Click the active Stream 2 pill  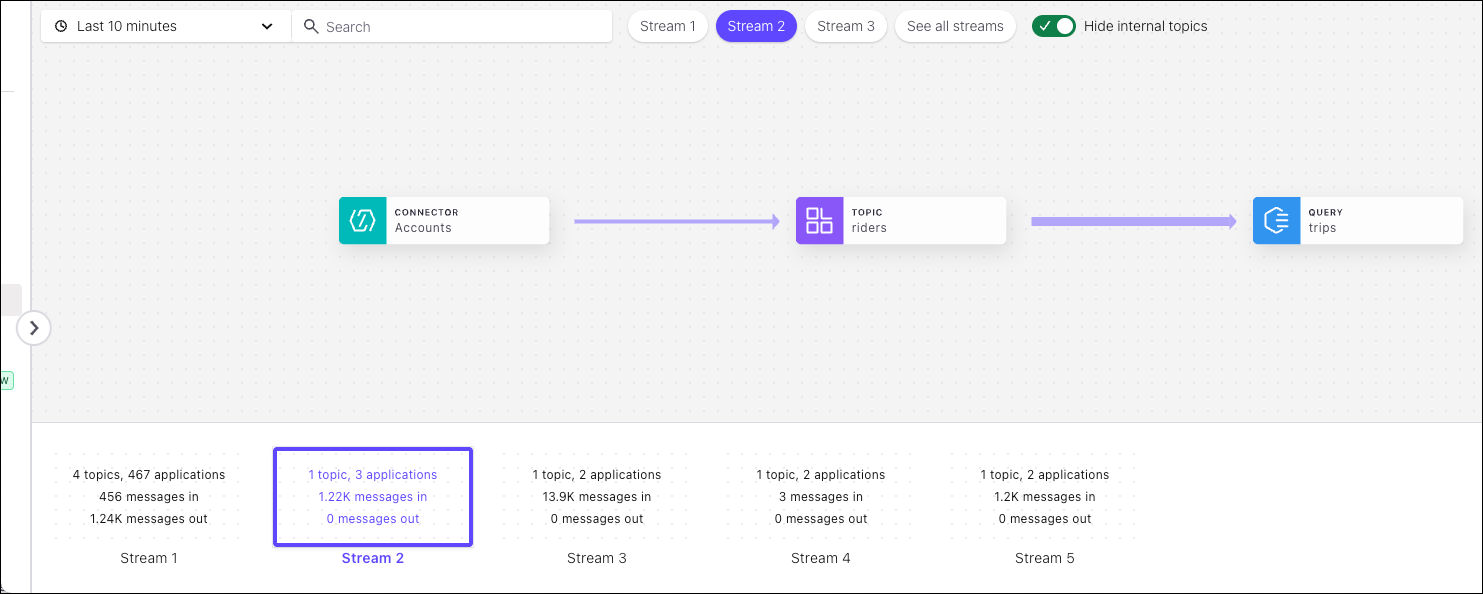756,27
